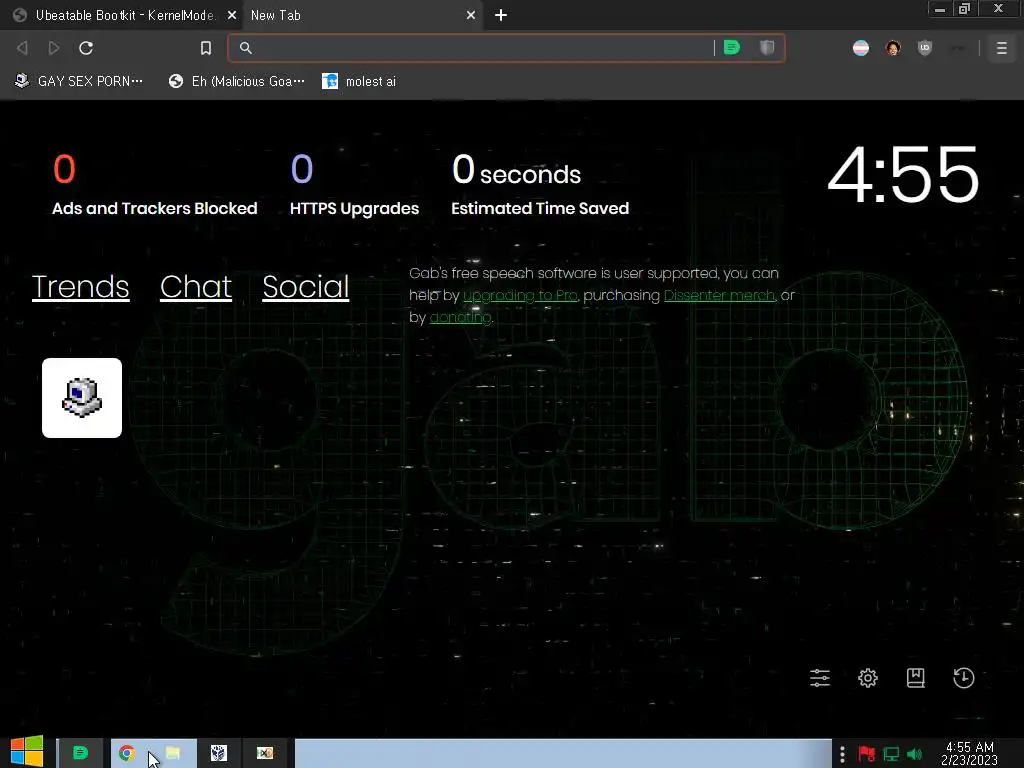Click the Estimated Time Saved stat
This screenshot has height=768, width=1024.
click(540, 185)
